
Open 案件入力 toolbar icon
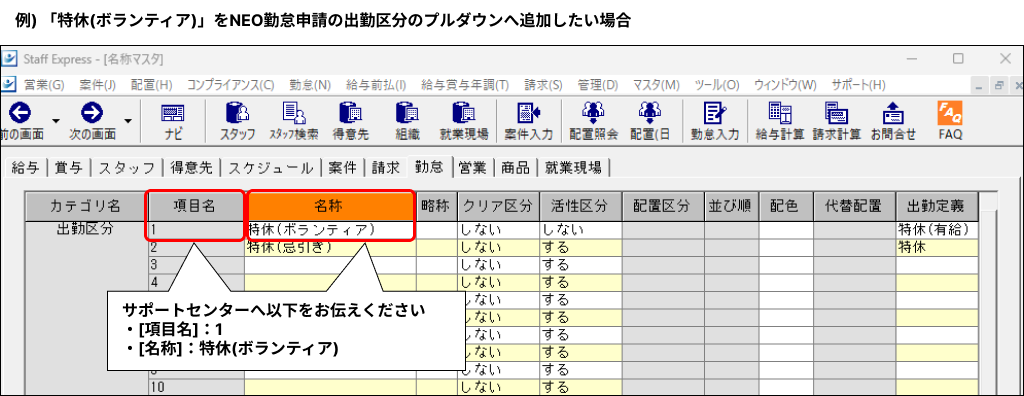pos(529,112)
